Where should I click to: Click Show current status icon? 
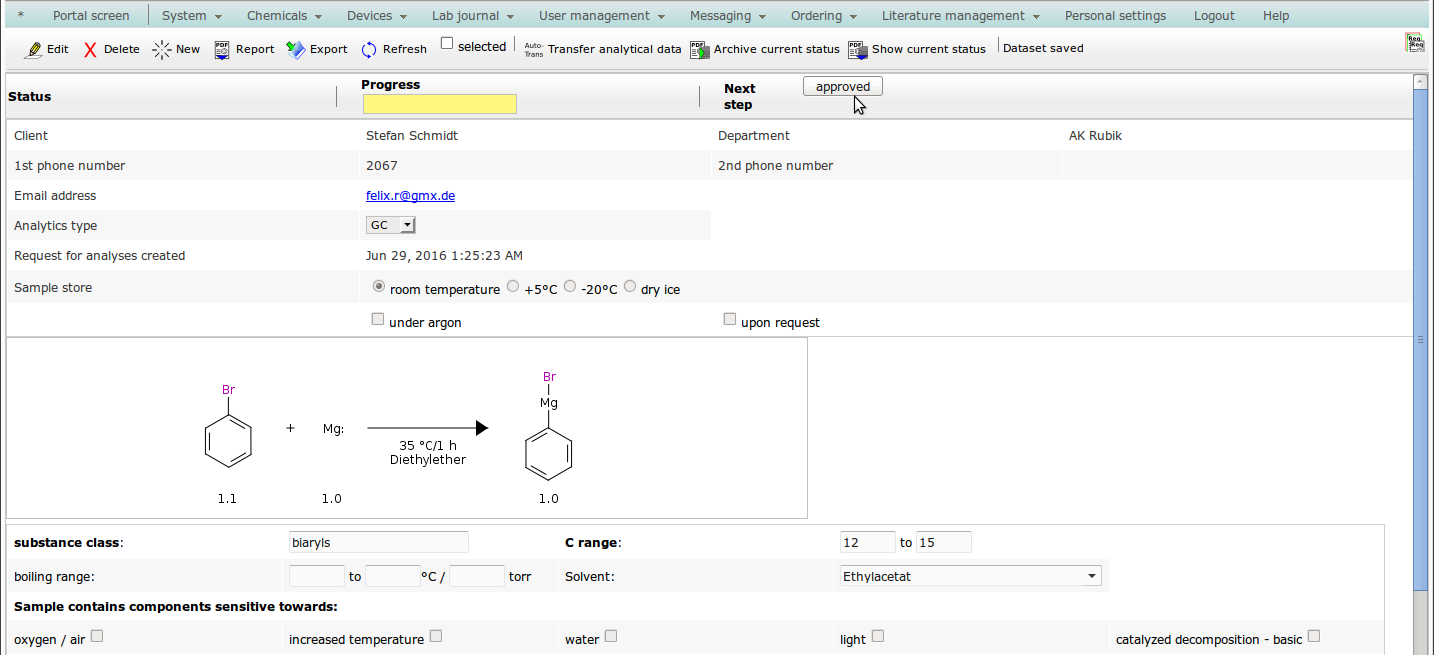click(857, 49)
